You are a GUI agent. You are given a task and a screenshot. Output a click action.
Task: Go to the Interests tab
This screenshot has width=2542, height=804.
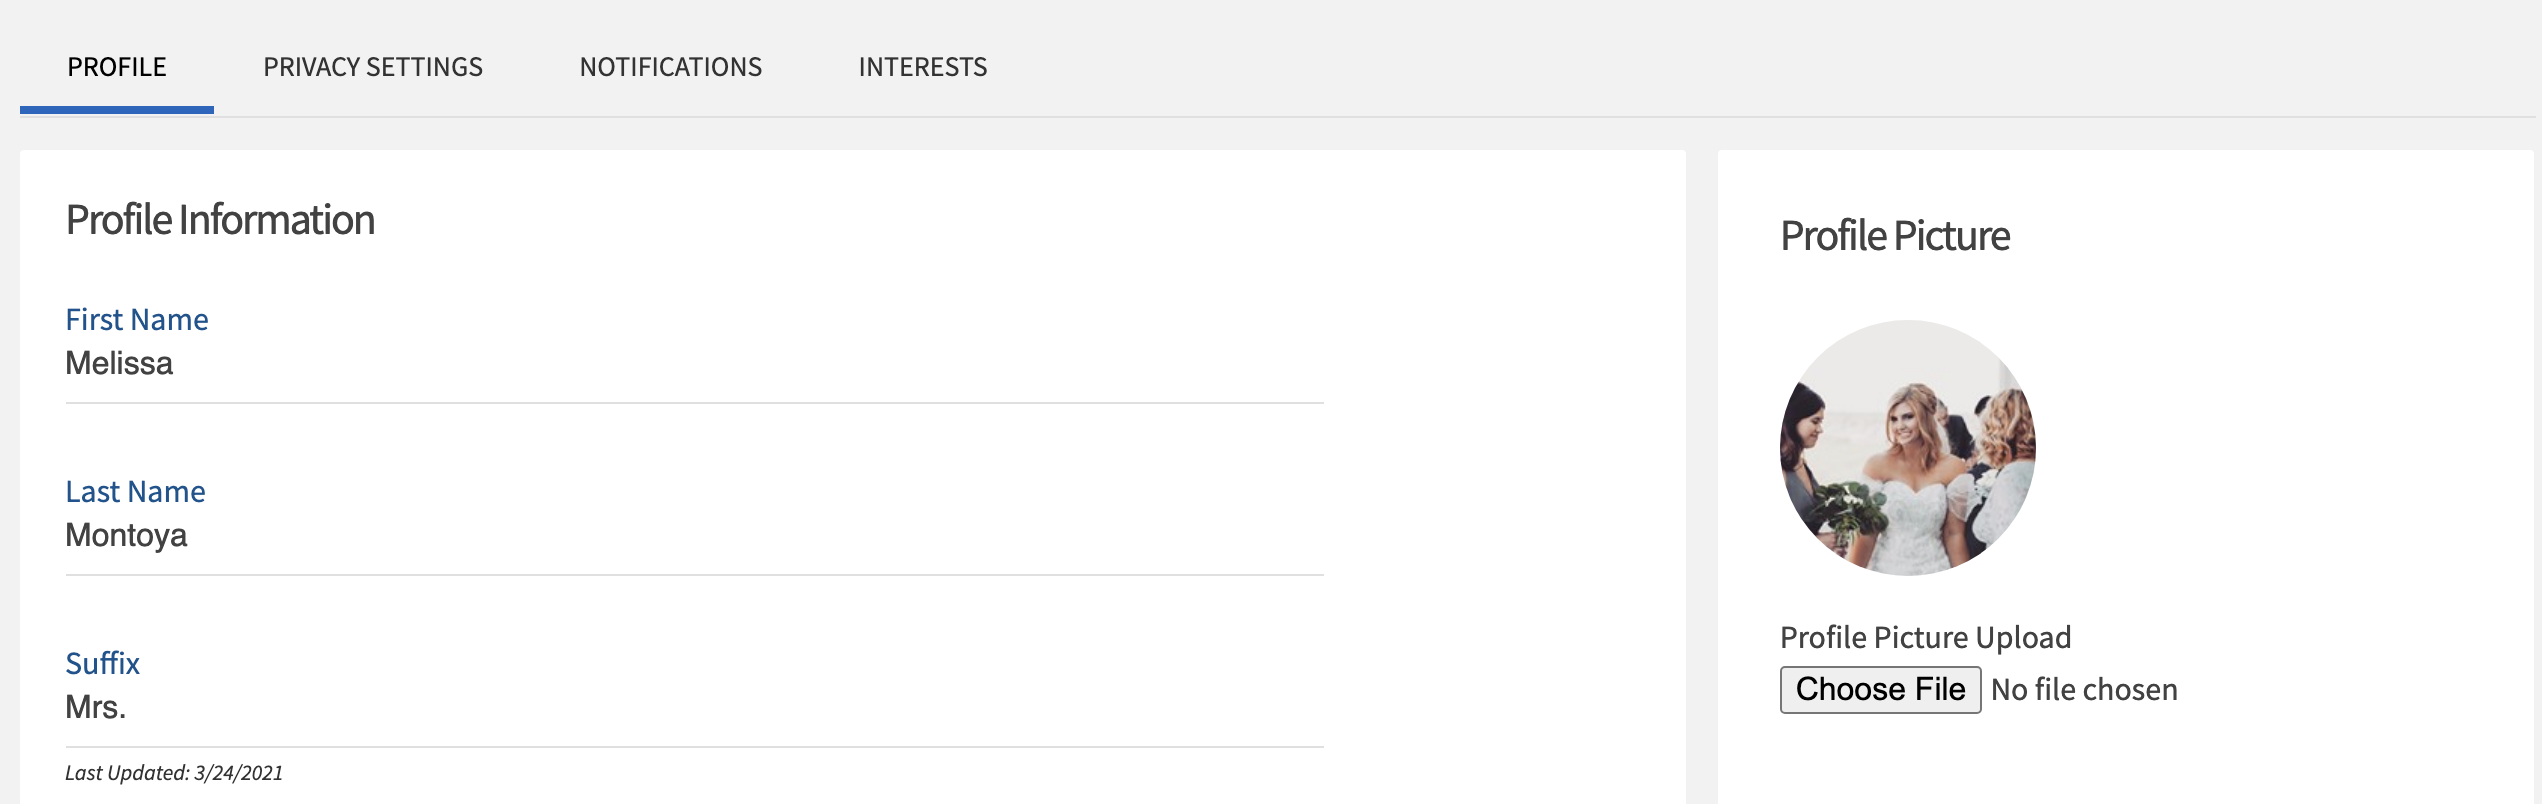922,67
